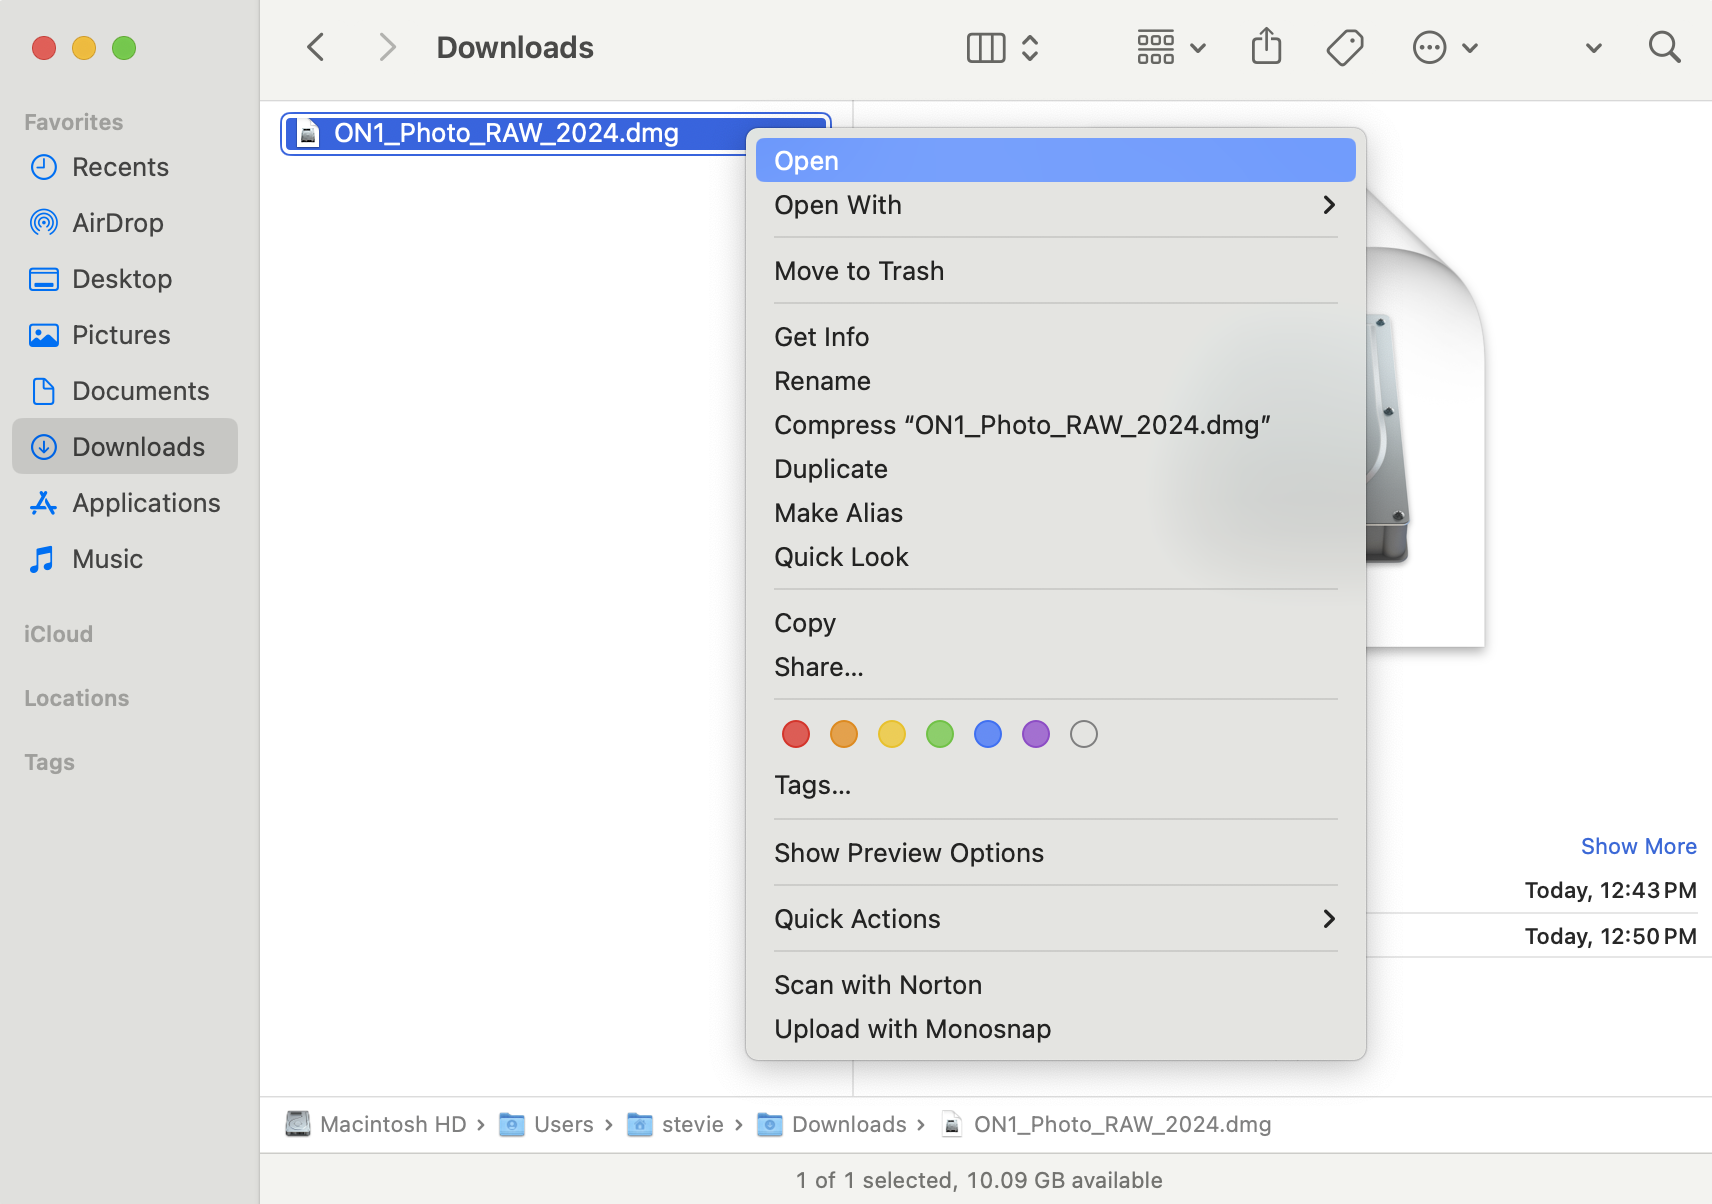Choose Share… in the context menu
The height and width of the screenshot is (1204, 1712).
pos(1056,667)
